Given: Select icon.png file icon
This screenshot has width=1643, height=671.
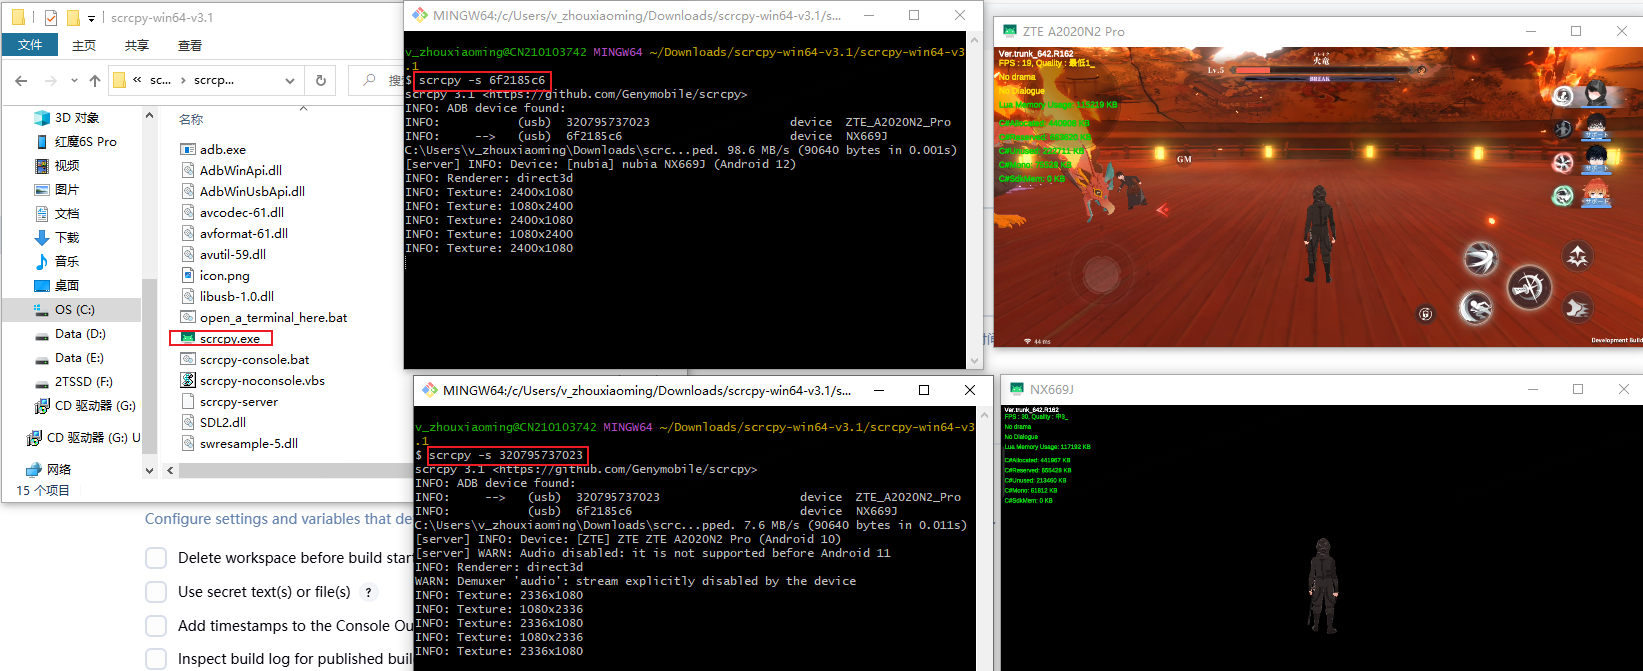Looking at the screenshot, I should coord(188,275).
